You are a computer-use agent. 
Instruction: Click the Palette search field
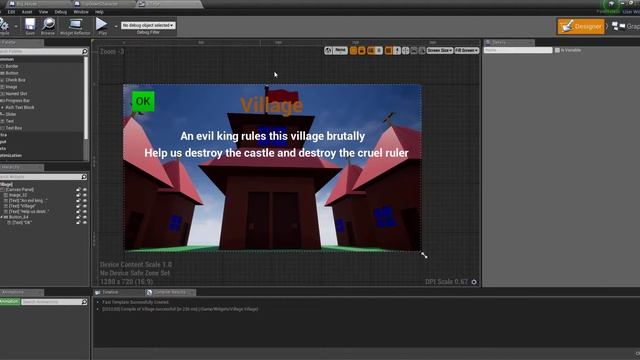[x=41, y=51]
